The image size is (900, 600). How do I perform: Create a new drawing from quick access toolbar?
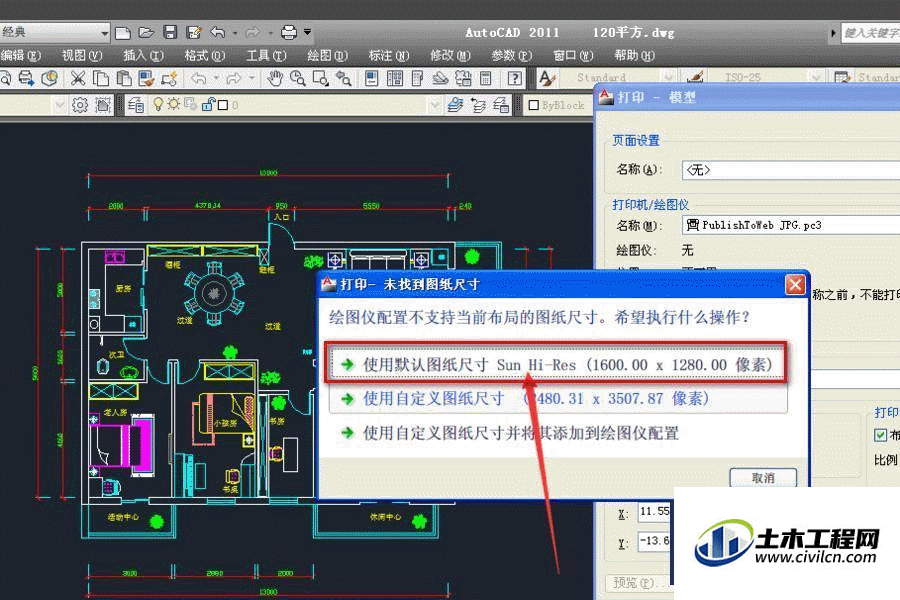tap(123, 33)
